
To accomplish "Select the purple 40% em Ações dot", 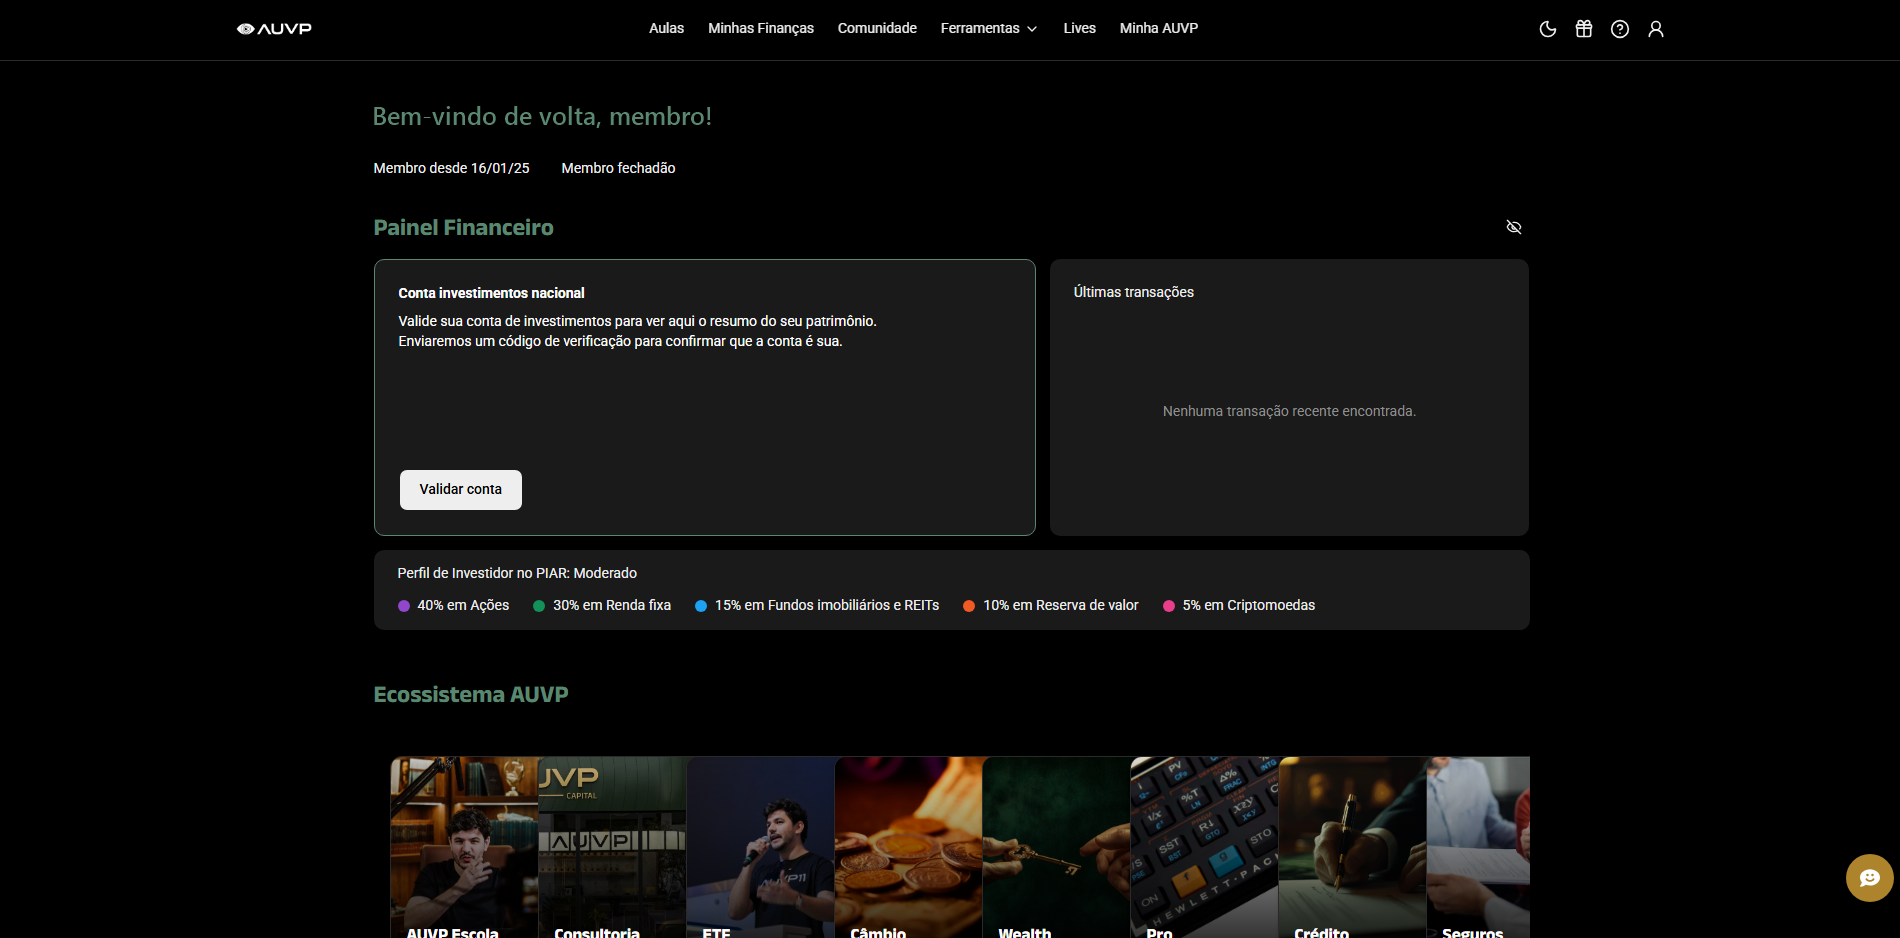I will (404, 606).
